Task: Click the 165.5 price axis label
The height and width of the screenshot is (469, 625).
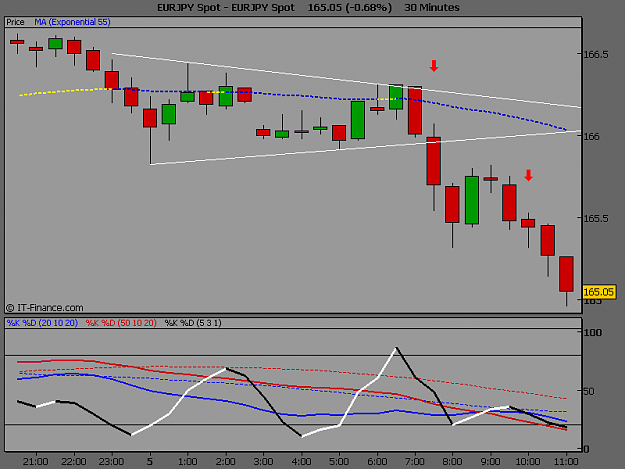Action: pos(596,218)
